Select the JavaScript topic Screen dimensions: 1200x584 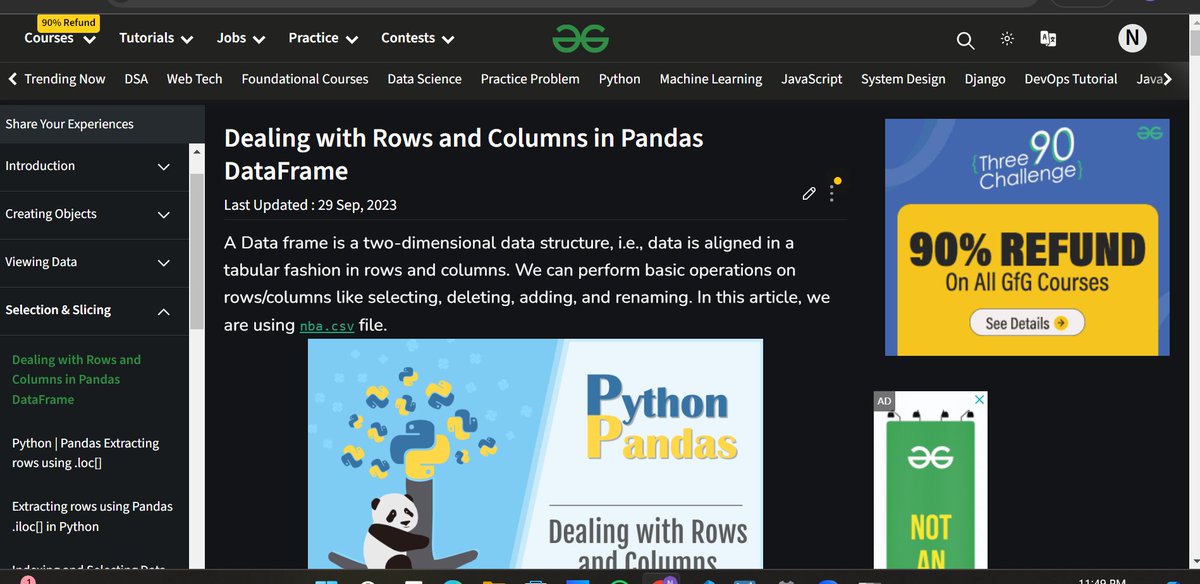pyautogui.click(x=812, y=79)
